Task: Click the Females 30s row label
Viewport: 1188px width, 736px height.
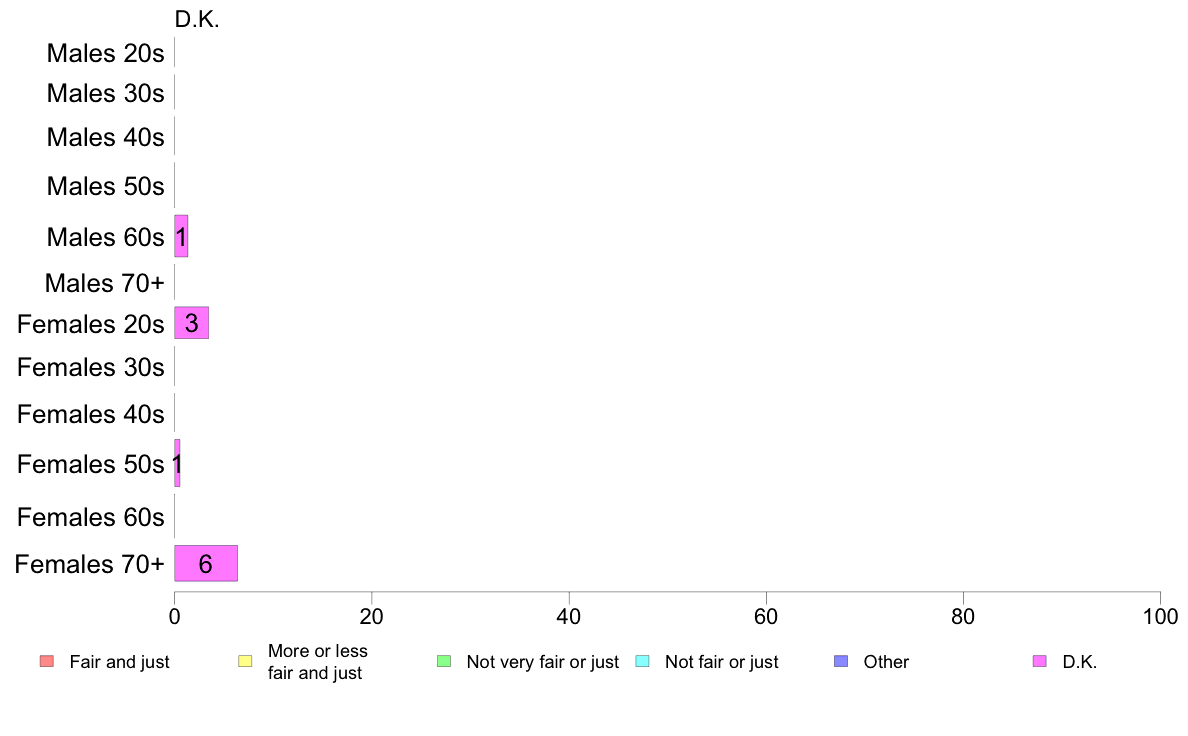Action: pos(91,368)
